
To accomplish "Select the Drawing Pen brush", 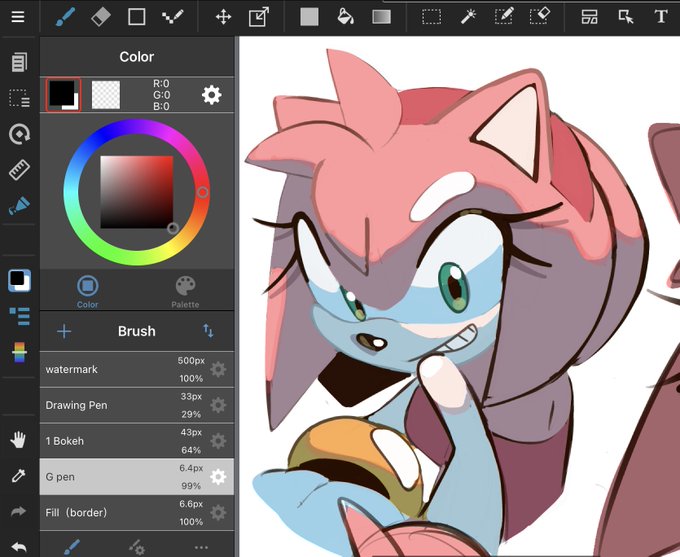I will pyautogui.click(x=137, y=405).
